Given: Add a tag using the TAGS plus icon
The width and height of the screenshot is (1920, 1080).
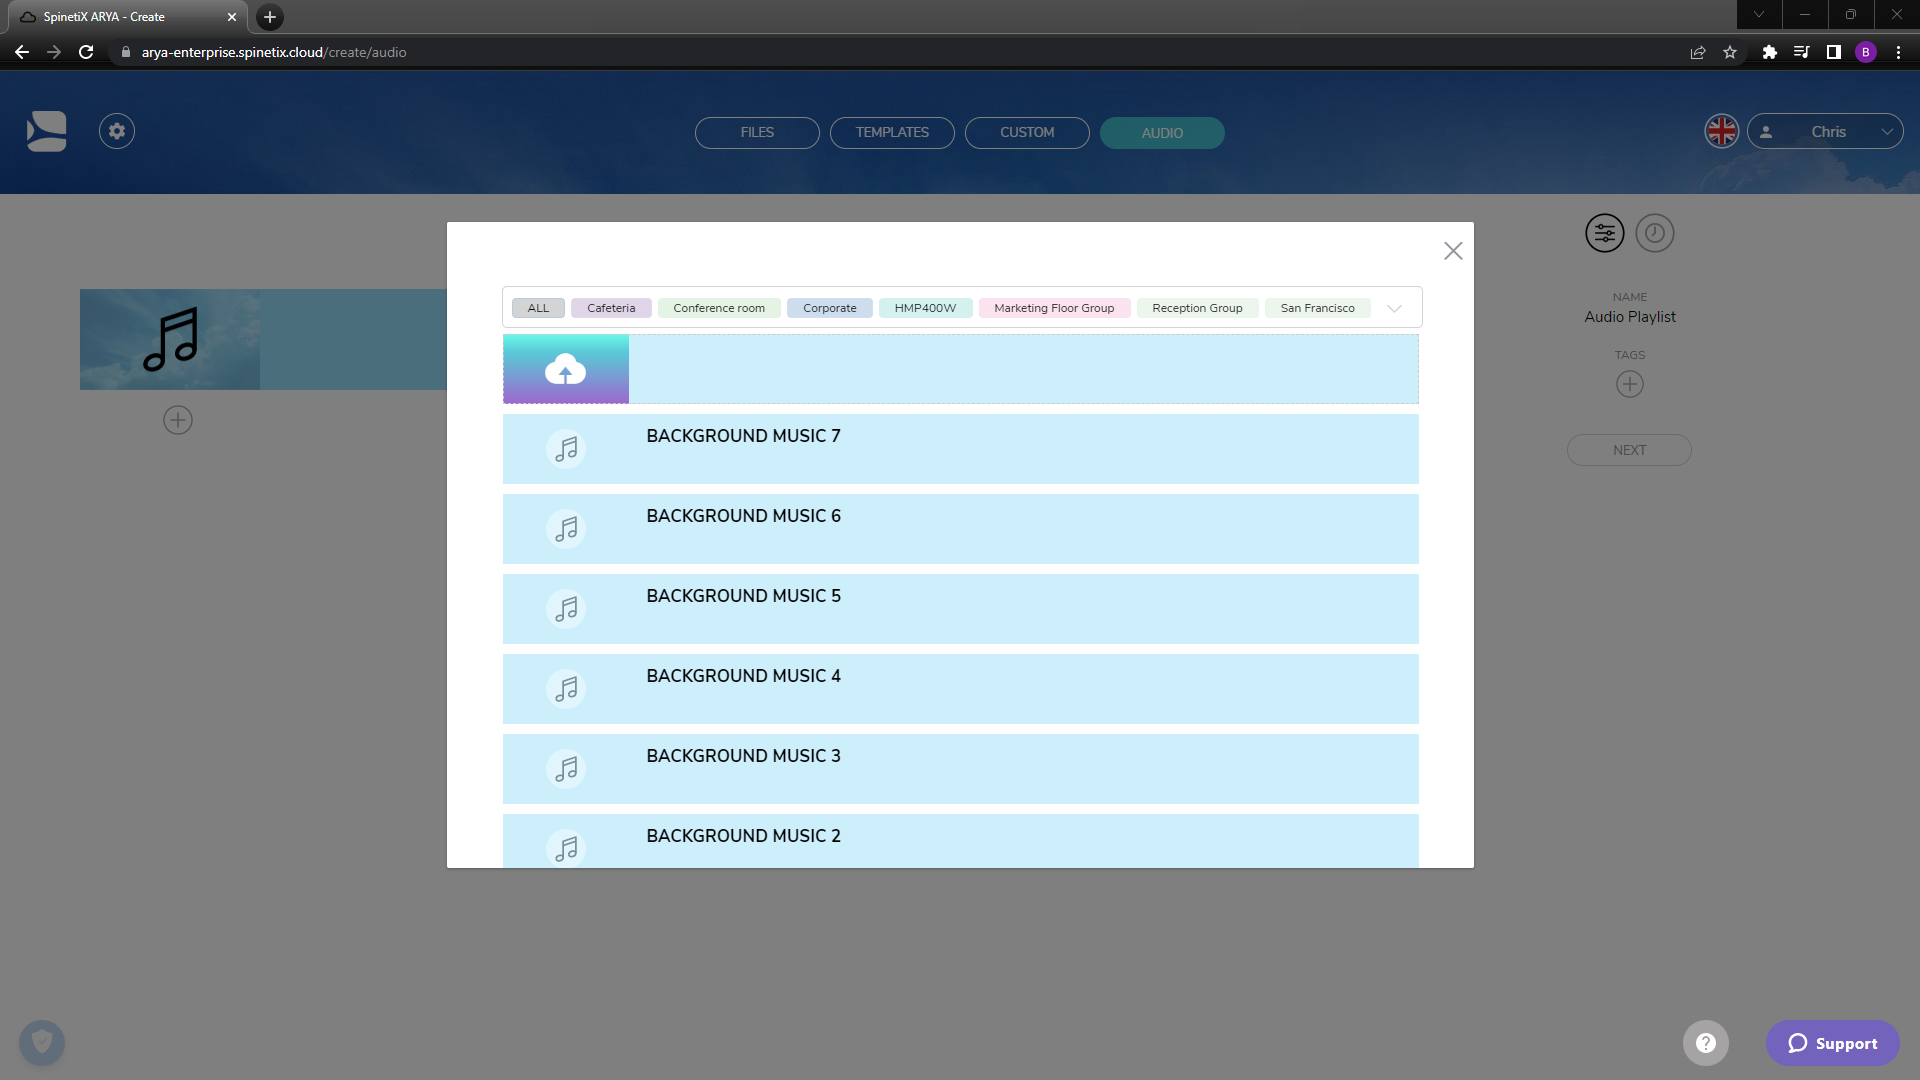Looking at the screenshot, I should 1629,383.
